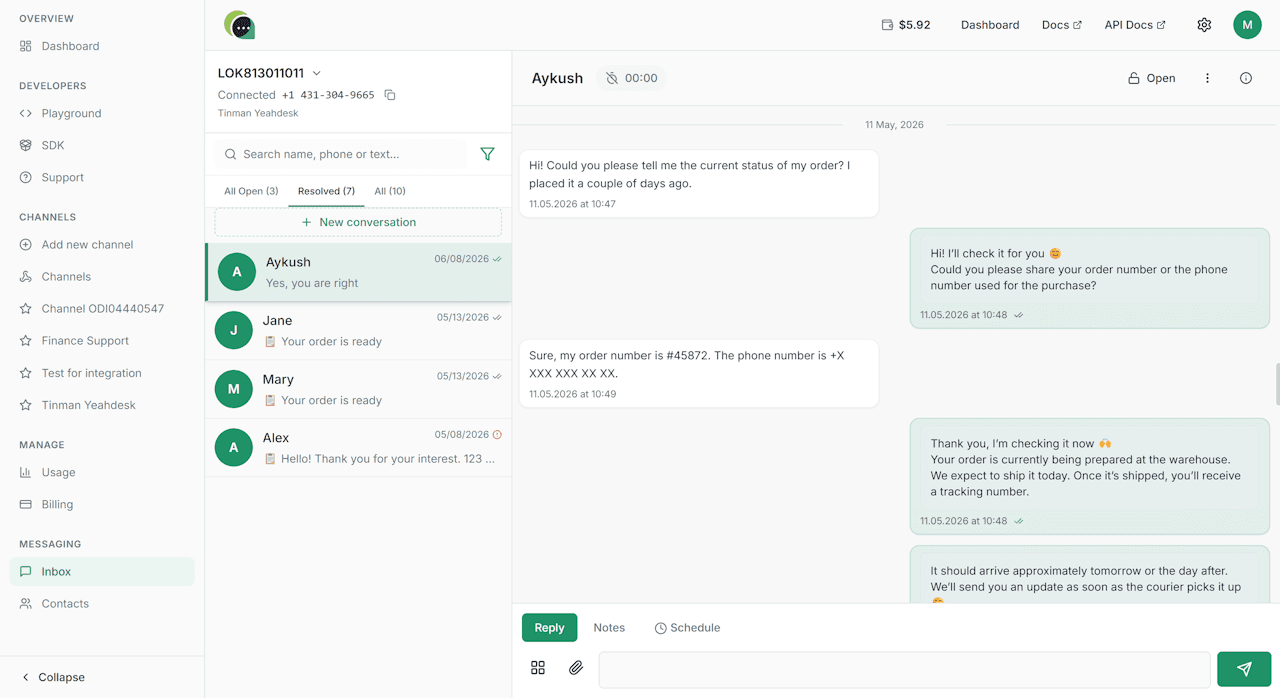Open Channels in sidebar

pos(102,276)
